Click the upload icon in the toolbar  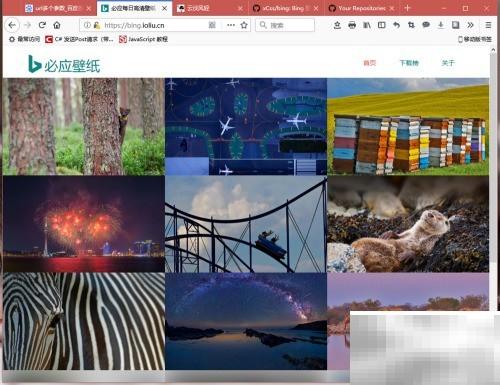[x=337, y=25]
